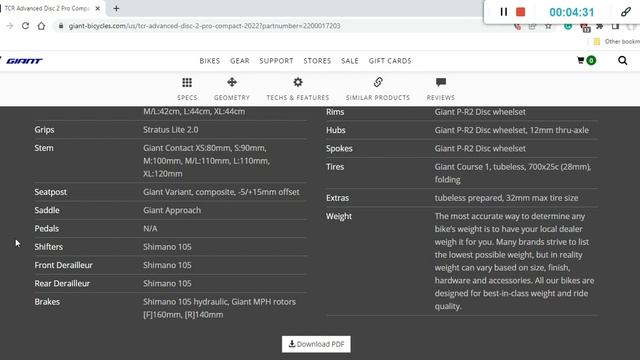This screenshot has height=360, width=640.
Task: Select the Weight label
Action: 339,216
